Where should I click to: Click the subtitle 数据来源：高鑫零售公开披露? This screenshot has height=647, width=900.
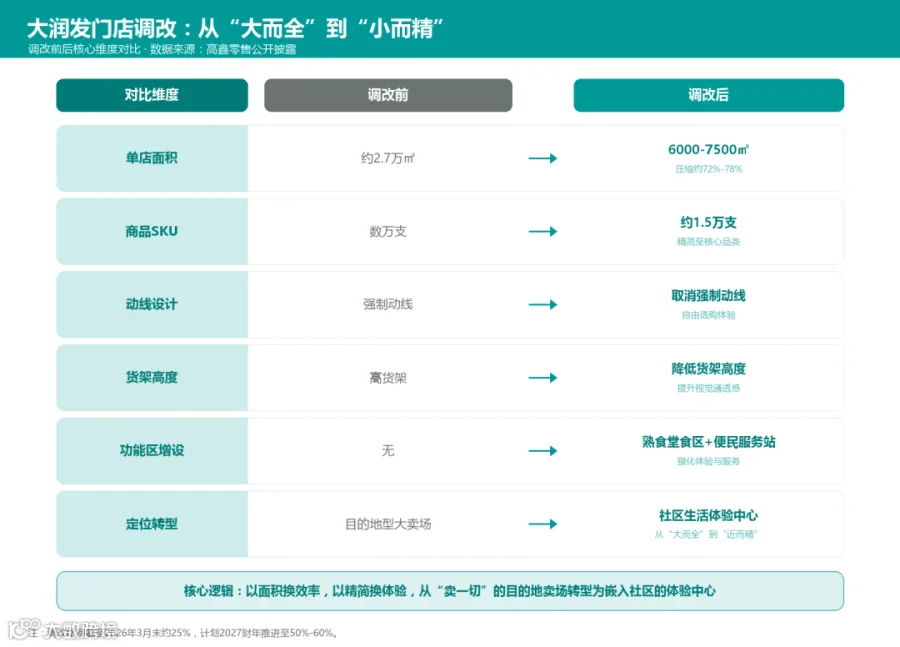223,49
